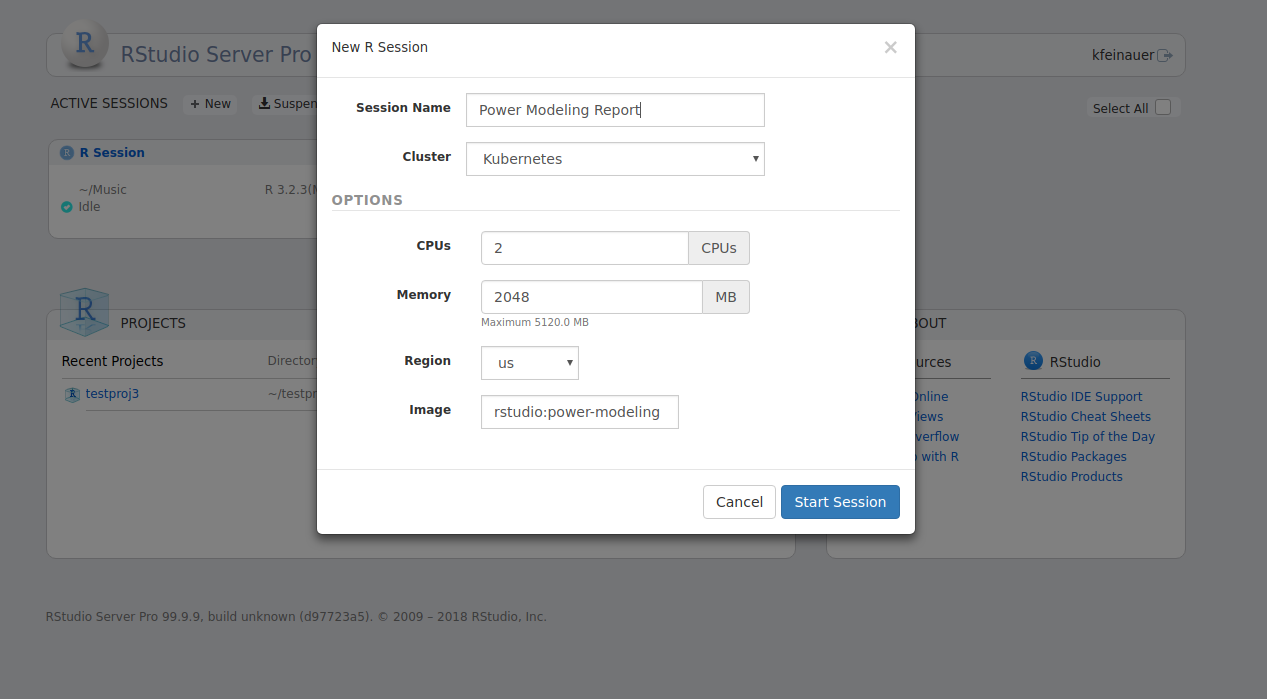
Task: Focus the CPUs input field
Action: [584, 248]
